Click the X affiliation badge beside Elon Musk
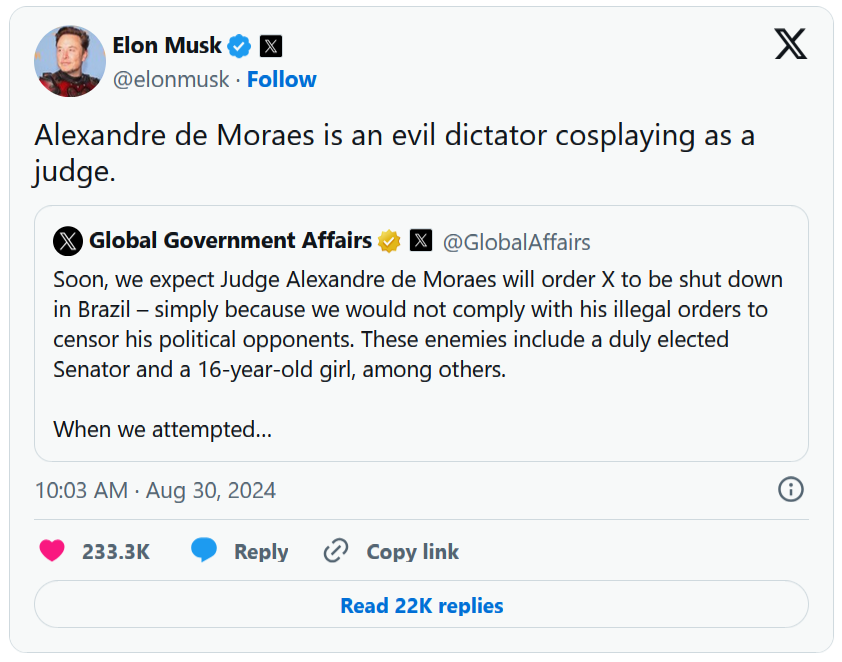The image size is (842, 662). point(271,46)
